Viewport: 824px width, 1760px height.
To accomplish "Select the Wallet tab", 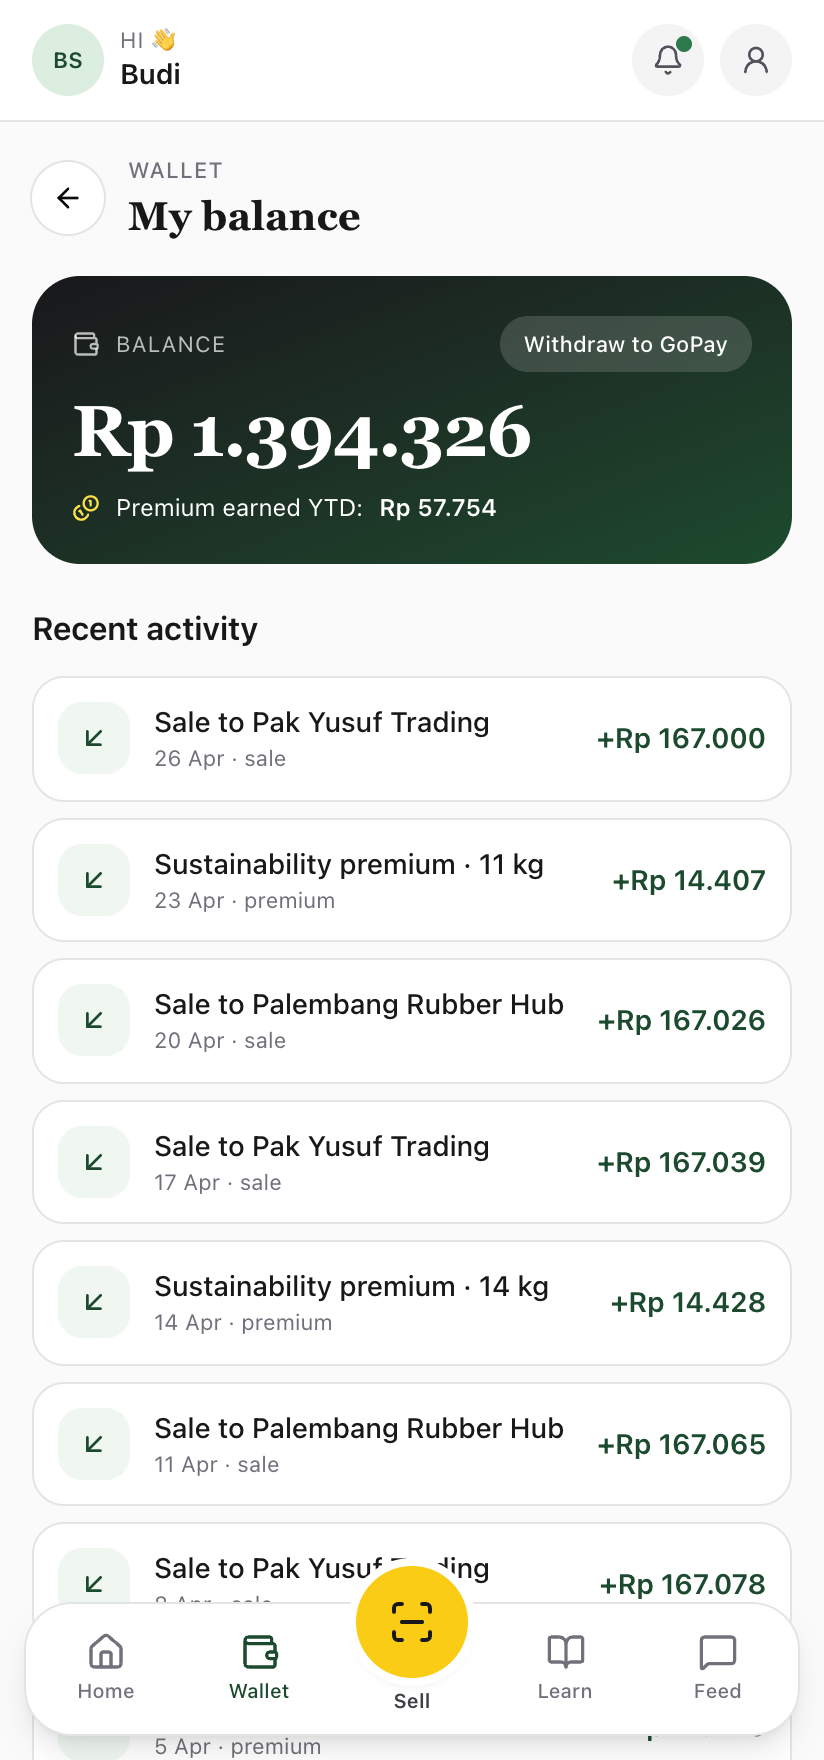I will coord(259,1667).
